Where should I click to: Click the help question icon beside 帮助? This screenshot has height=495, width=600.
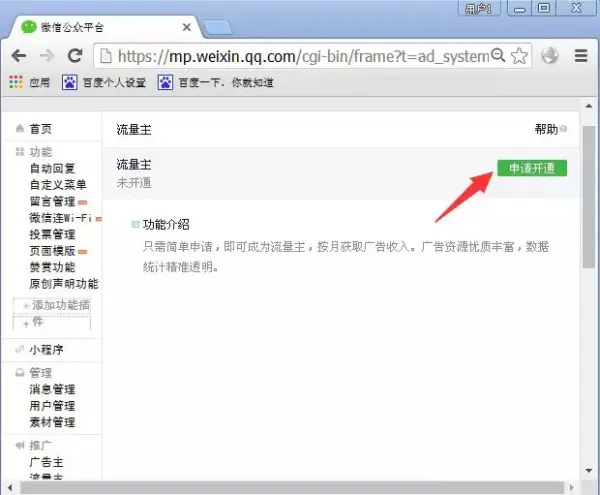(x=563, y=129)
